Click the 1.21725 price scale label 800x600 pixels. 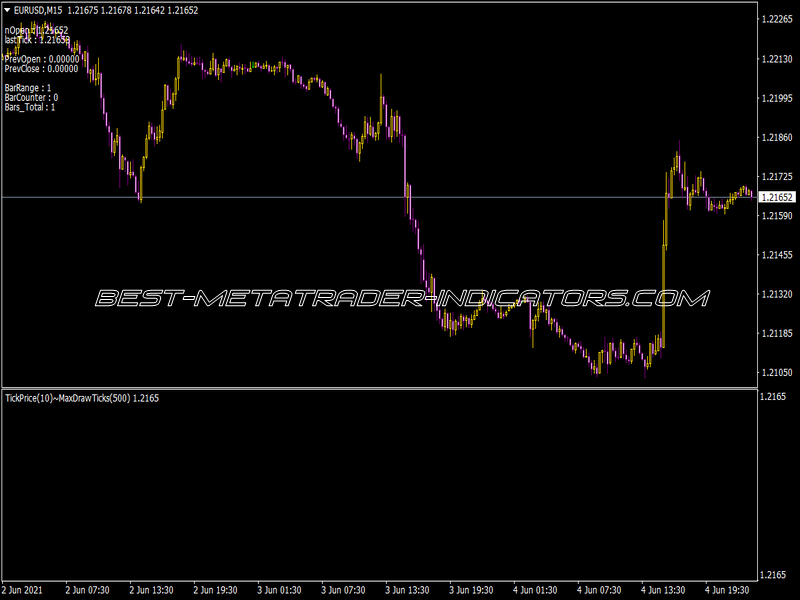(x=777, y=177)
